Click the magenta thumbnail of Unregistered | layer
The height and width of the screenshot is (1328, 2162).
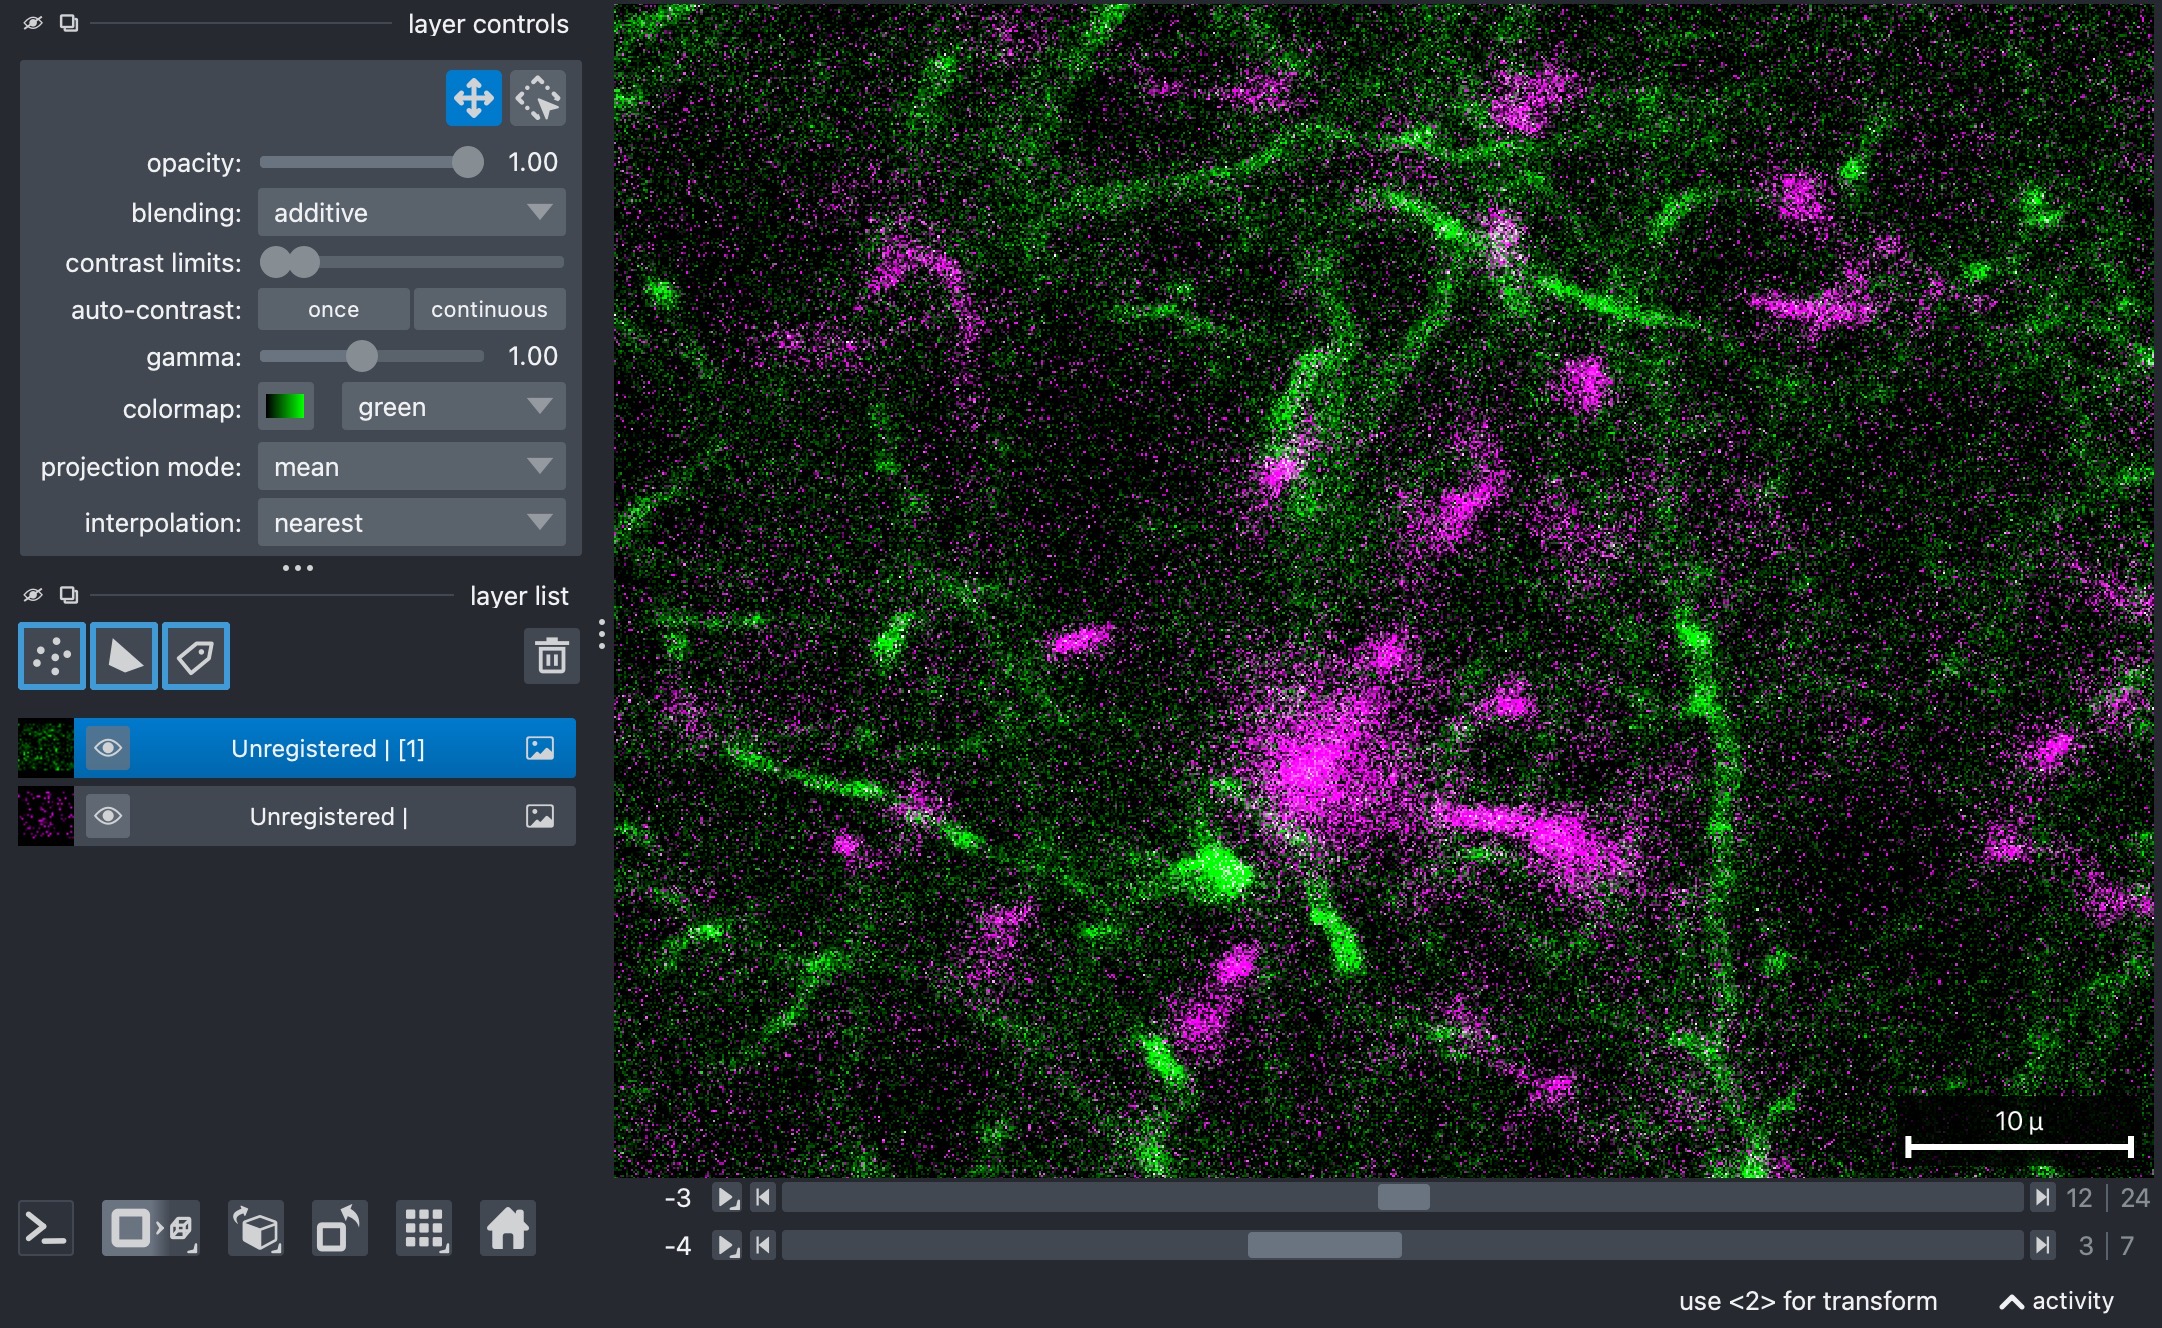pyautogui.click(x=46, y=816)
